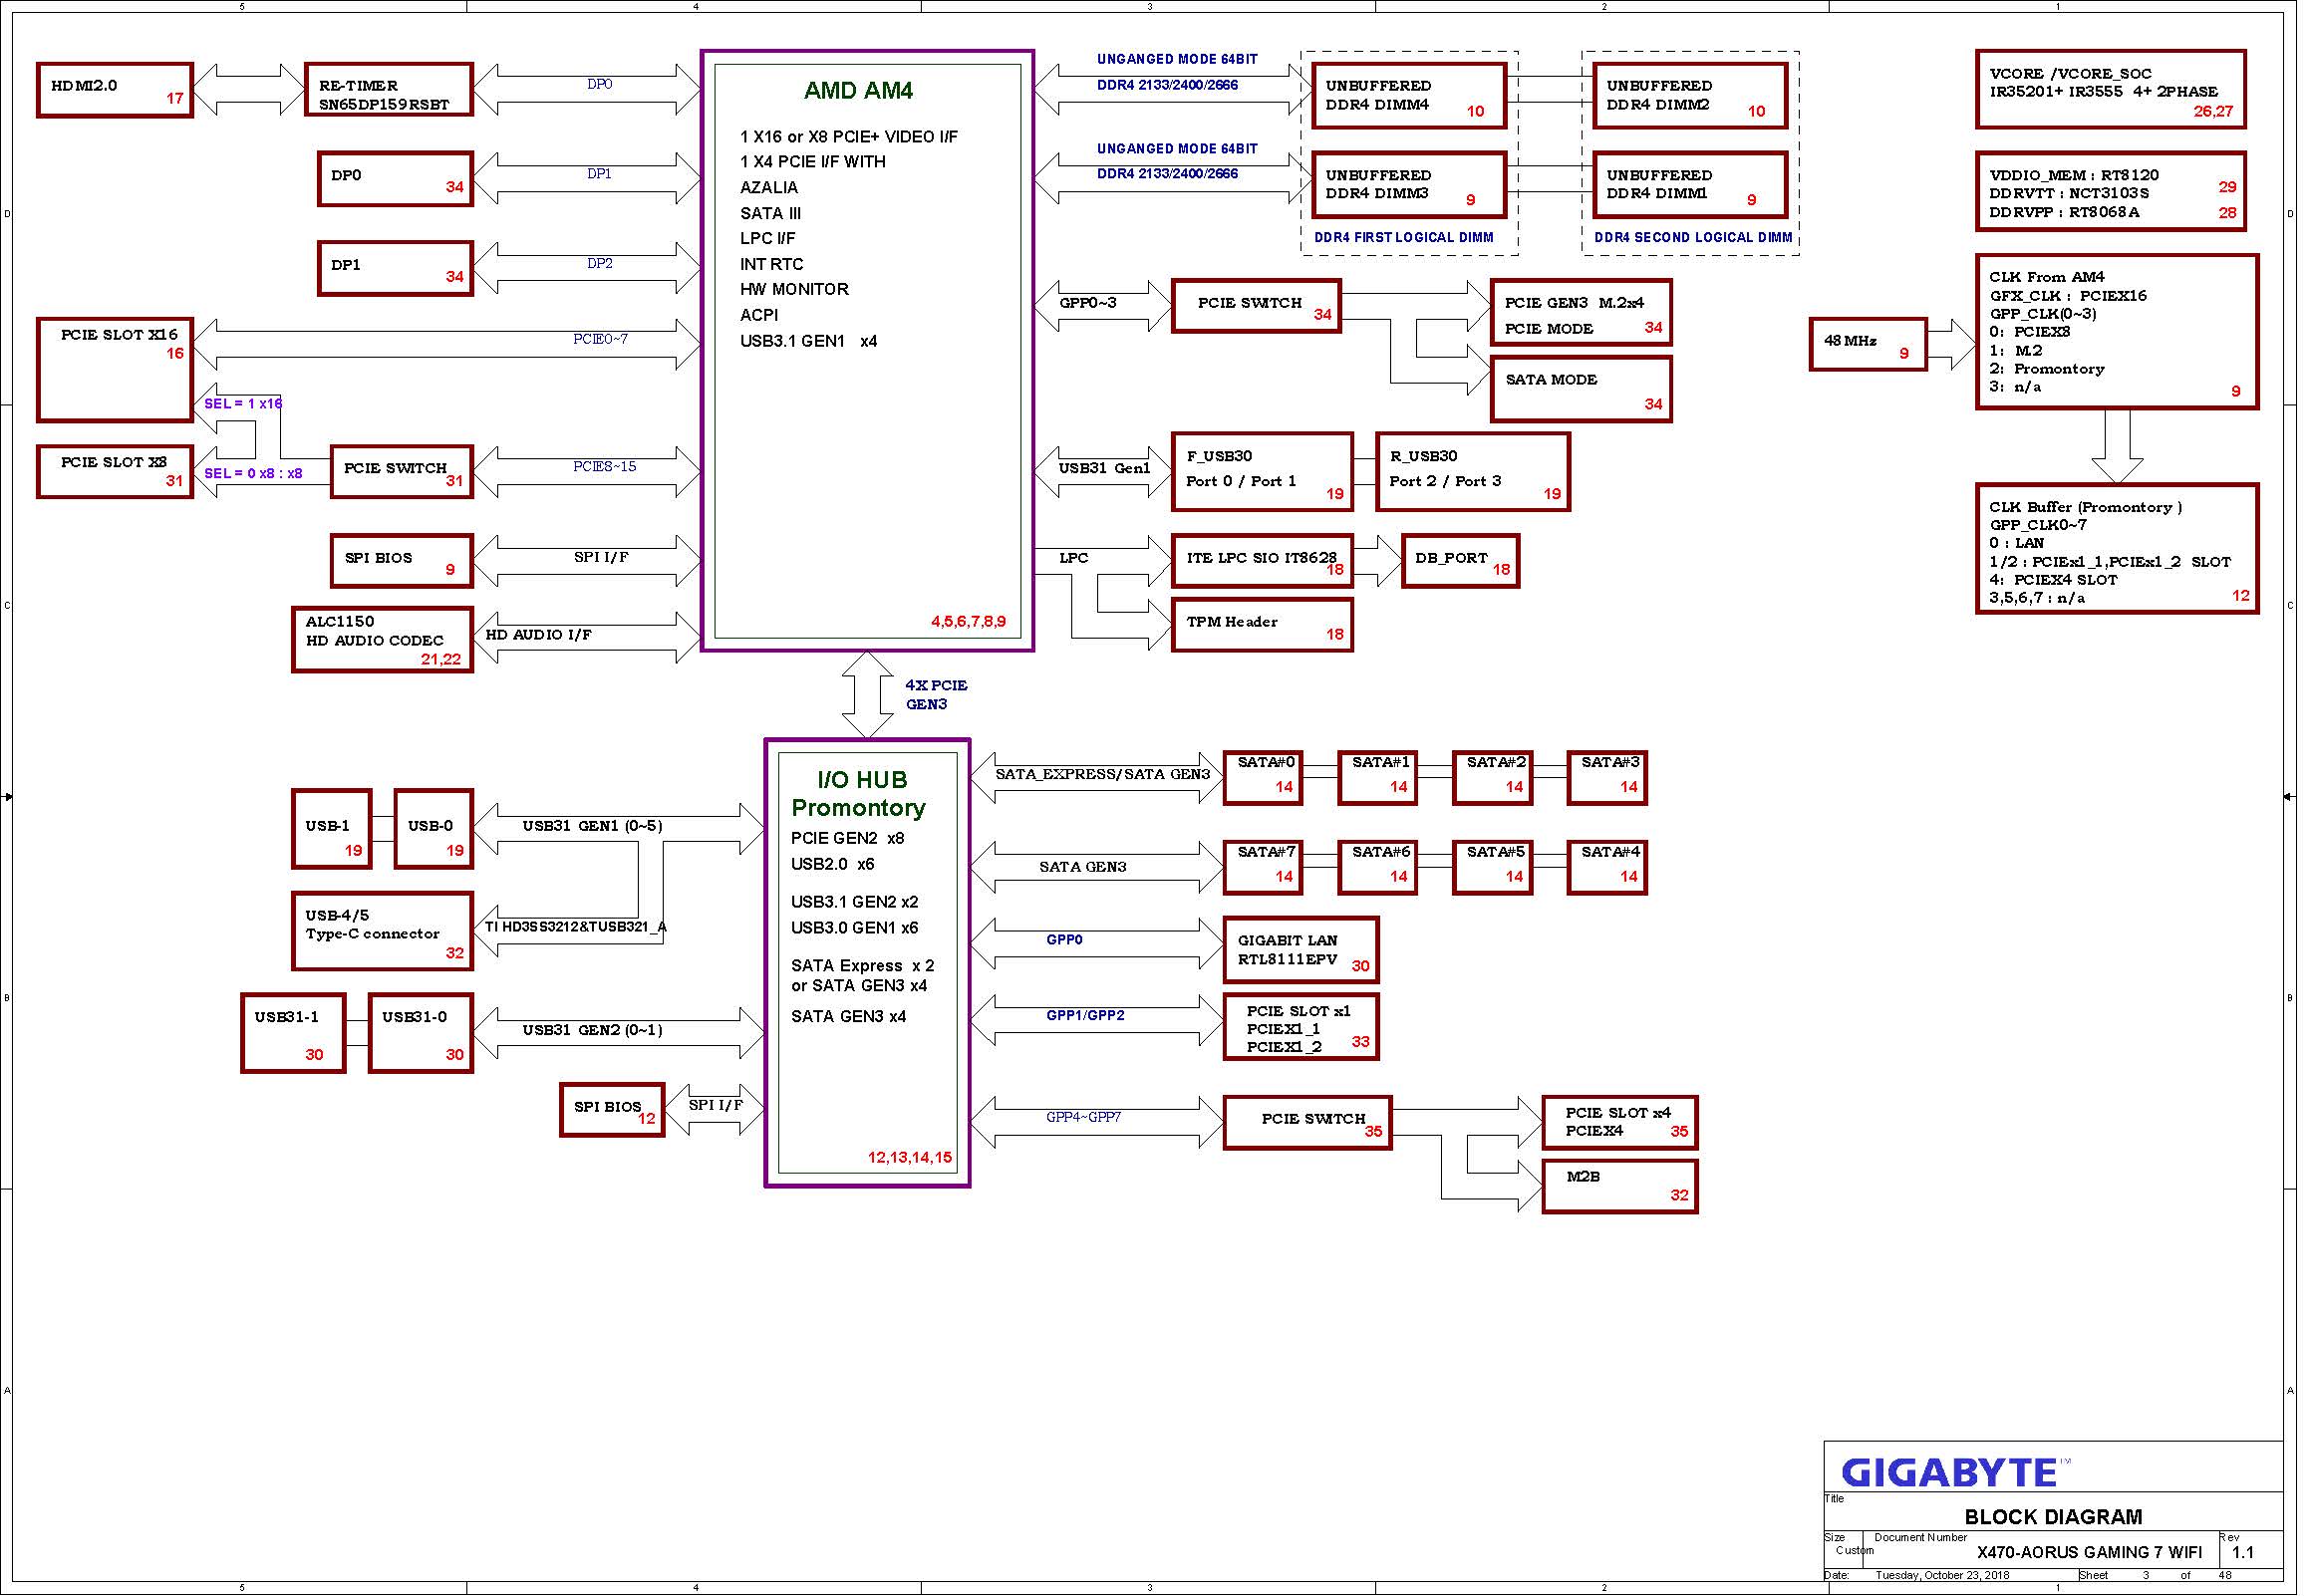Click the HDMI2.0 connector box
This screenshot has height=1596, width=2309.
coord(115,91)
